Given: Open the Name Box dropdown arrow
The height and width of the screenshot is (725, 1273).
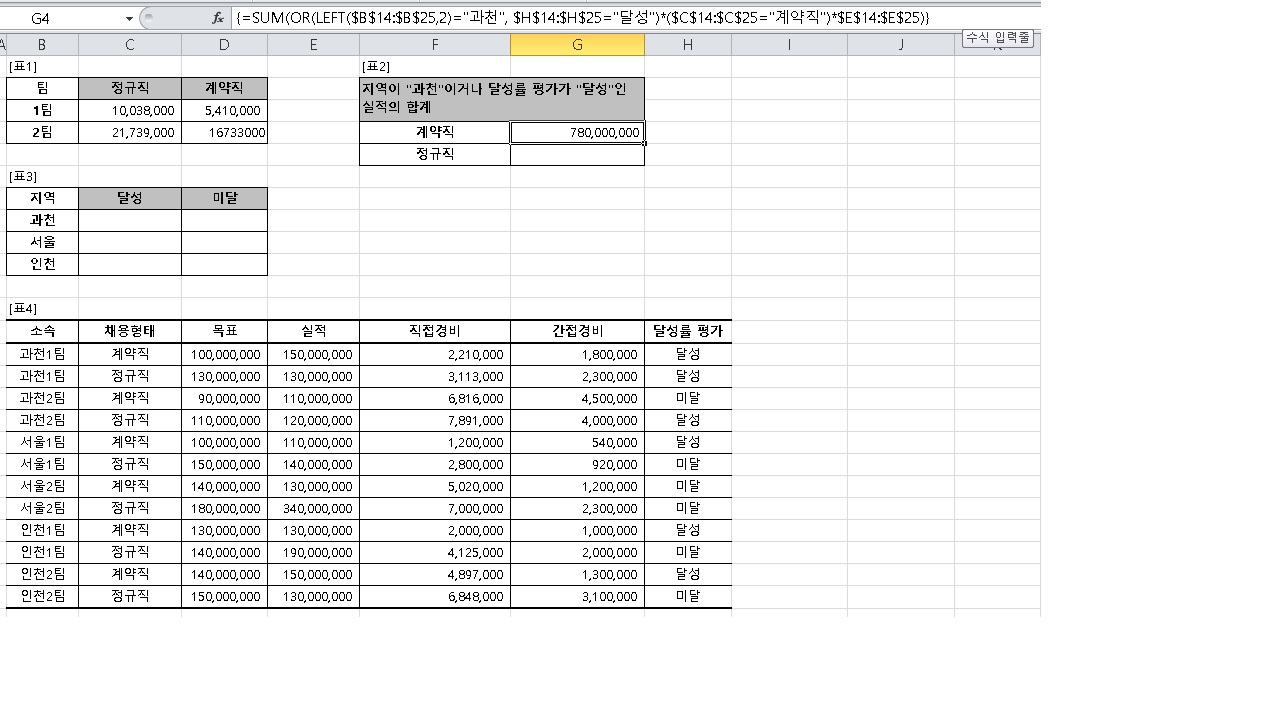Looking at the screenshot, I should pyautogui.click(x=129, y=19).
